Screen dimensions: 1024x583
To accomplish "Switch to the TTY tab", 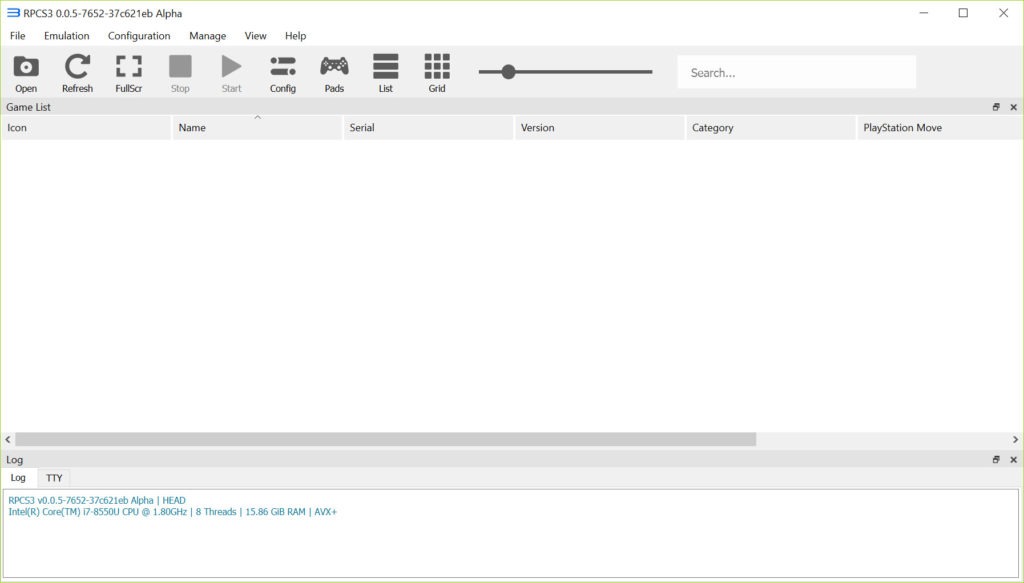I will point(54,478).
